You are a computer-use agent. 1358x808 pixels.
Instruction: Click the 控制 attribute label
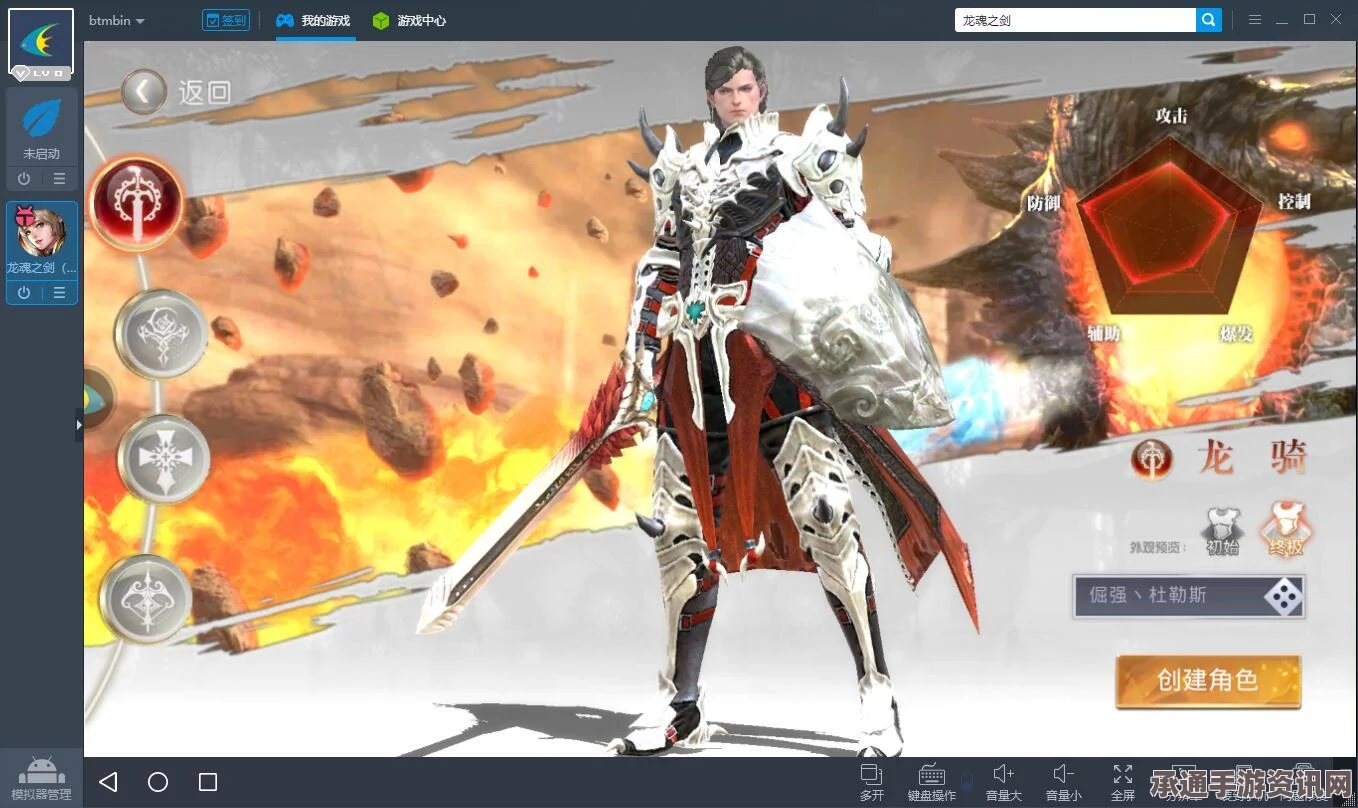1293,202
